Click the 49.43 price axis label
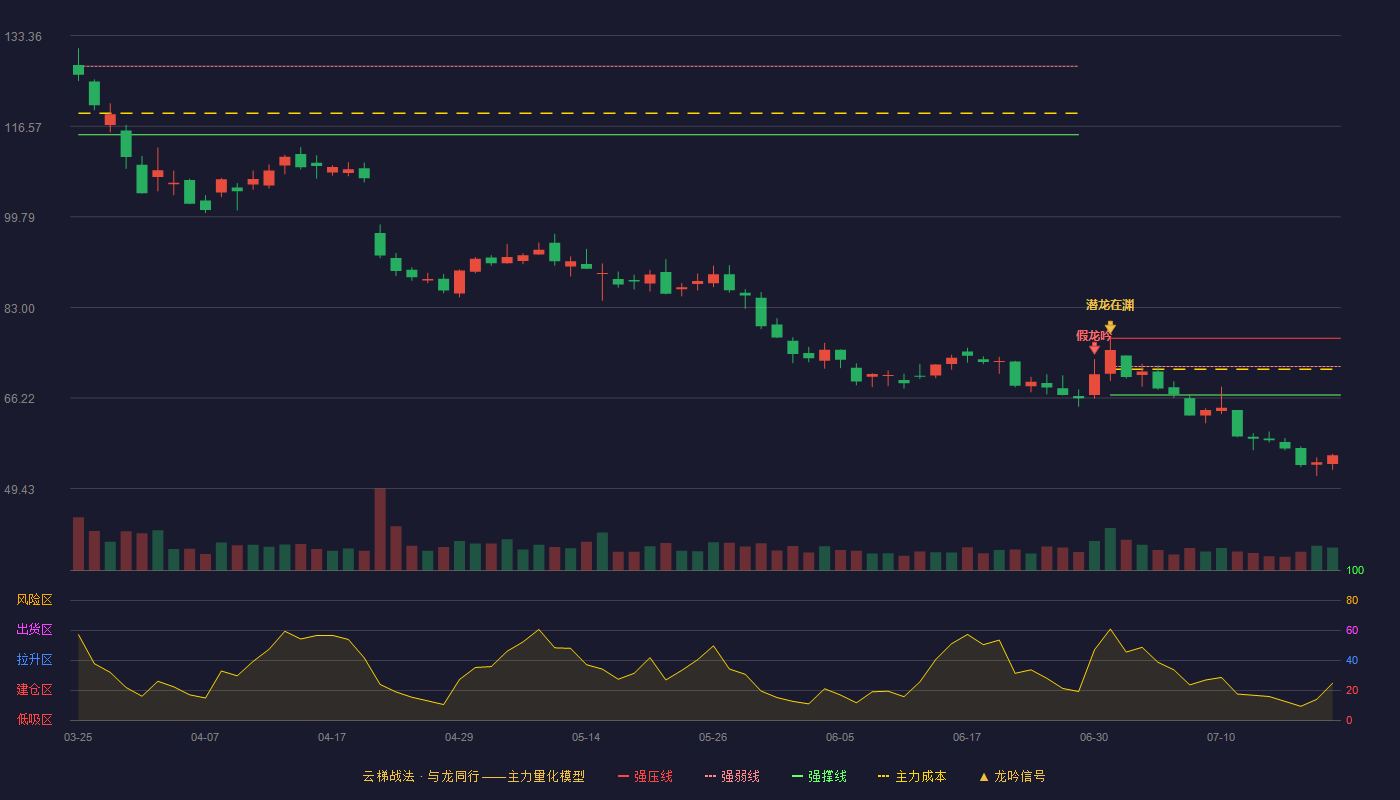The width and height of the screenshot is (1400, 800). (20, 490)
